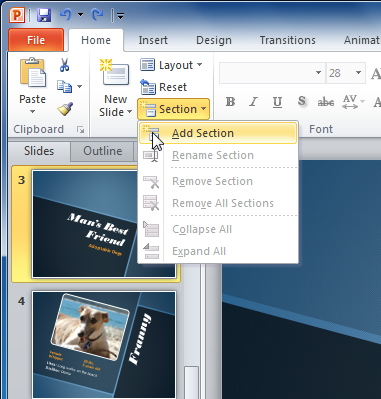
Task: Toggle strikethrough formatting
Action: [326, 102]
